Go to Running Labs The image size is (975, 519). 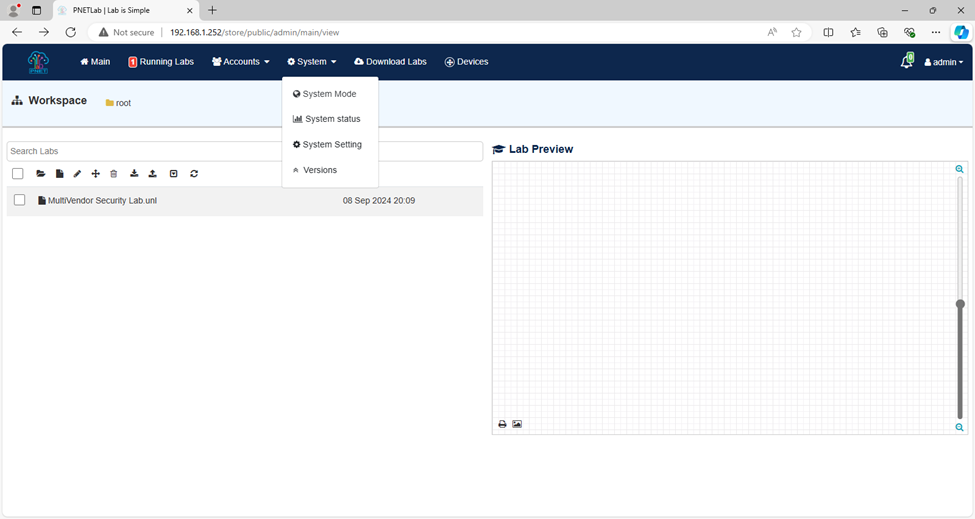point(161,62)
